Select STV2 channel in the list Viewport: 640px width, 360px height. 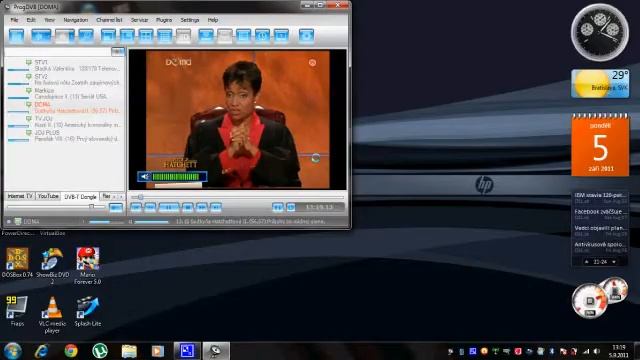[64, 80]
